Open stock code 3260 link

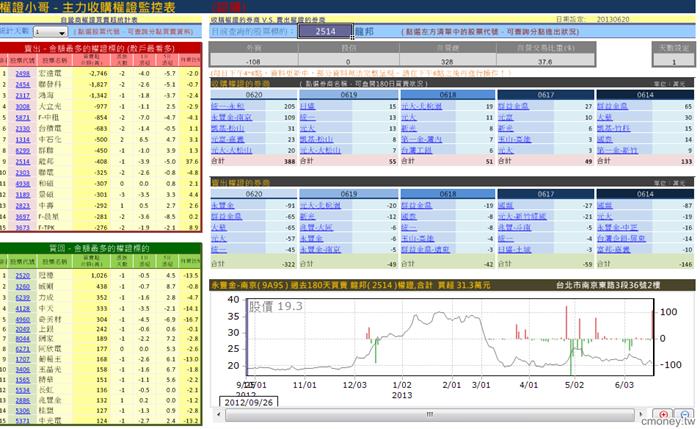(23, 286)
